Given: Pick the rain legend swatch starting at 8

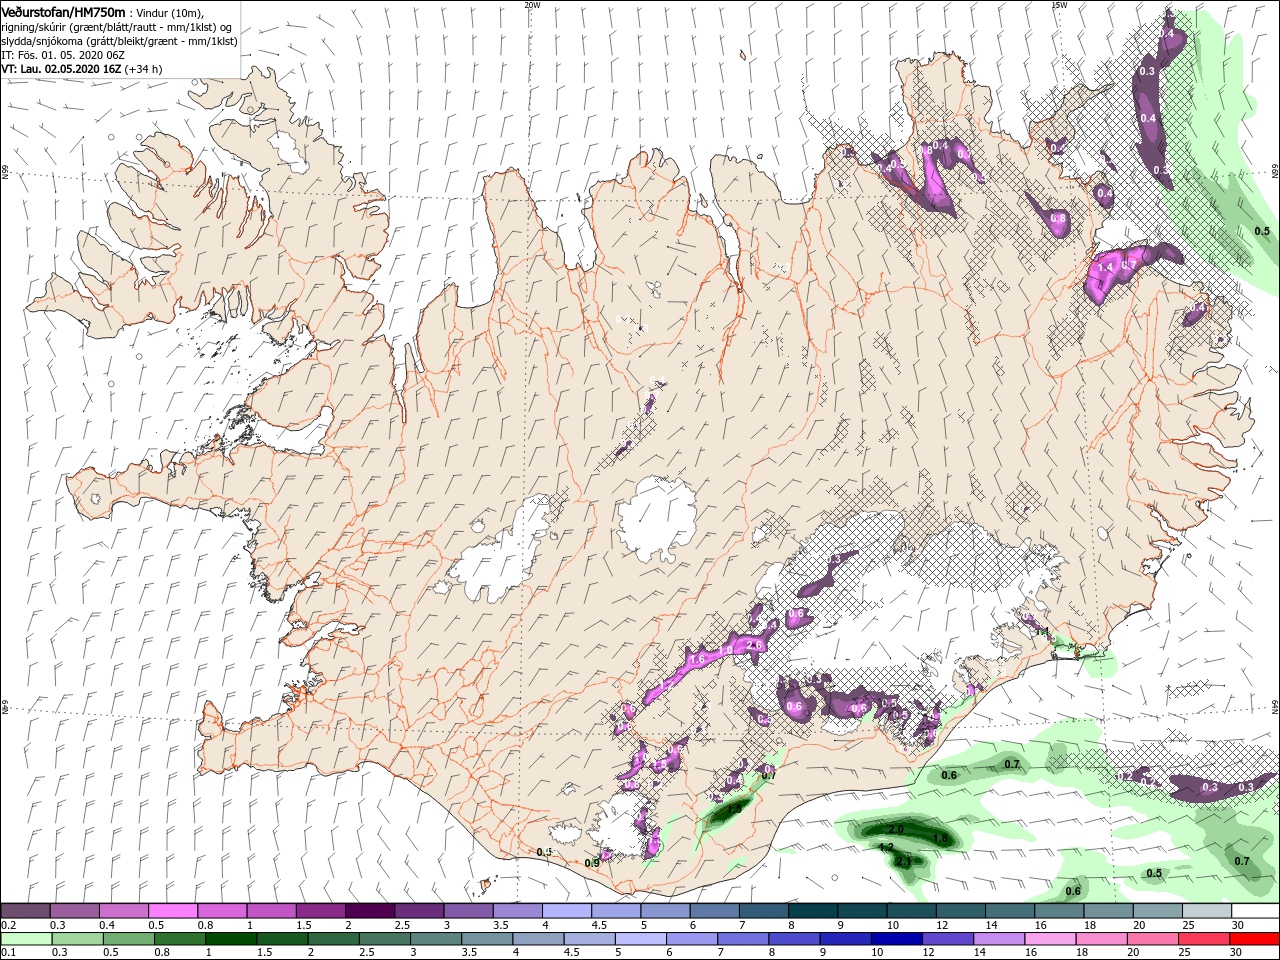Looking at the screenshot, I should click(x=793, y=938).
